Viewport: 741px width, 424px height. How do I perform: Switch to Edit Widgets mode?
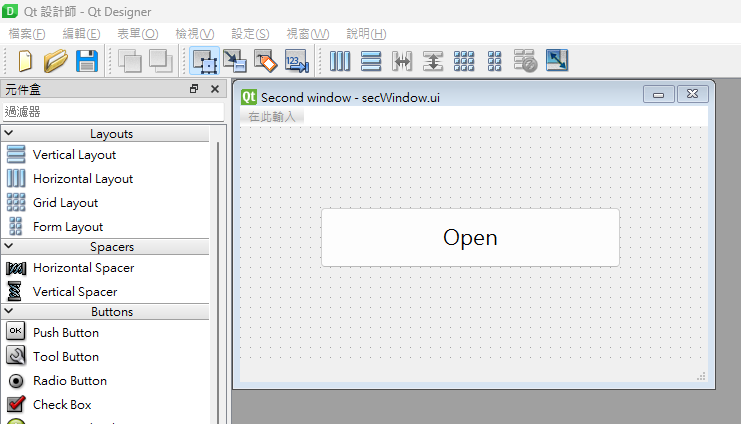pyautogui.click(x=205, y=61)
